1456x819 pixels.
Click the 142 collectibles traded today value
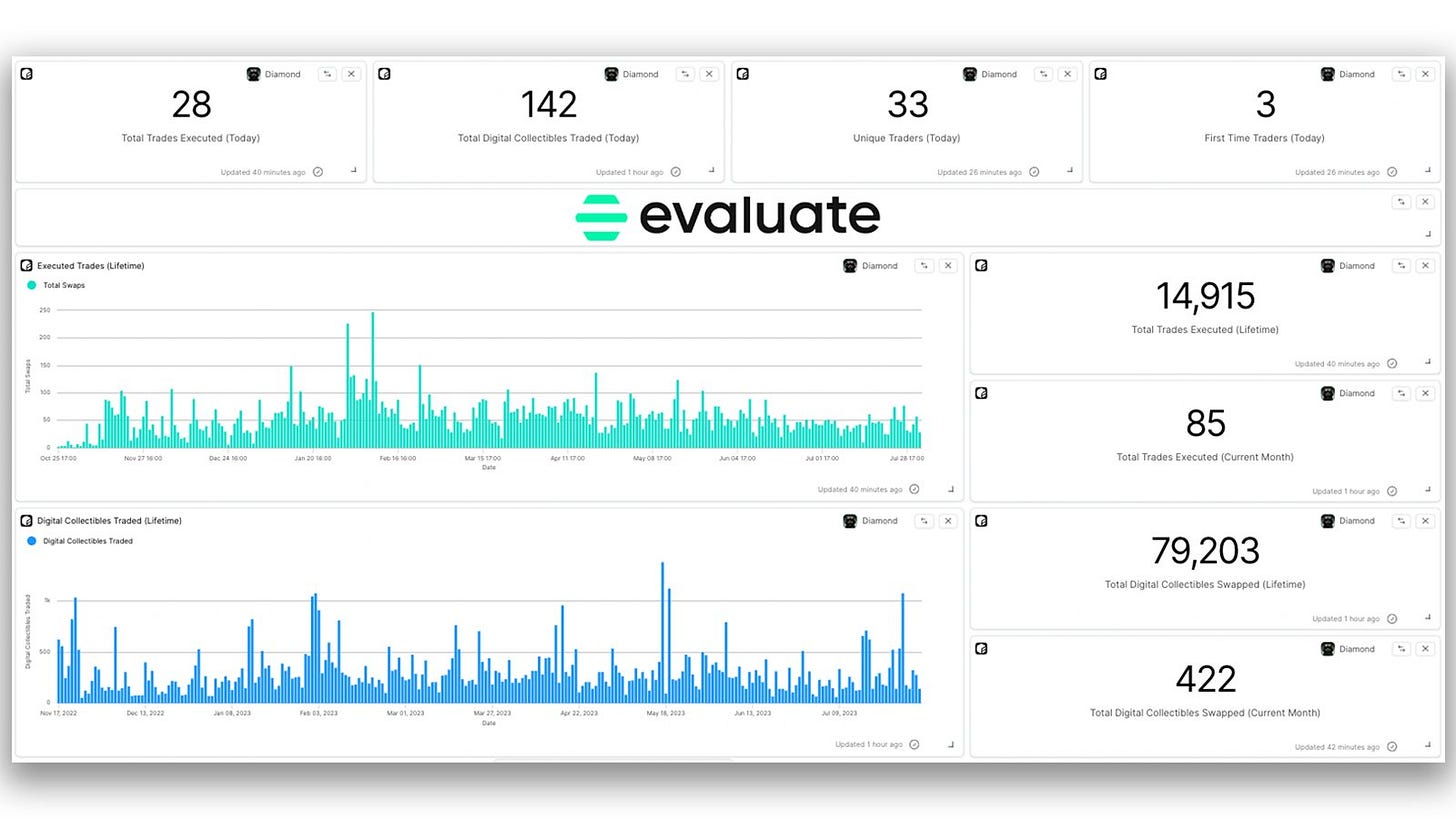[549, 104]
